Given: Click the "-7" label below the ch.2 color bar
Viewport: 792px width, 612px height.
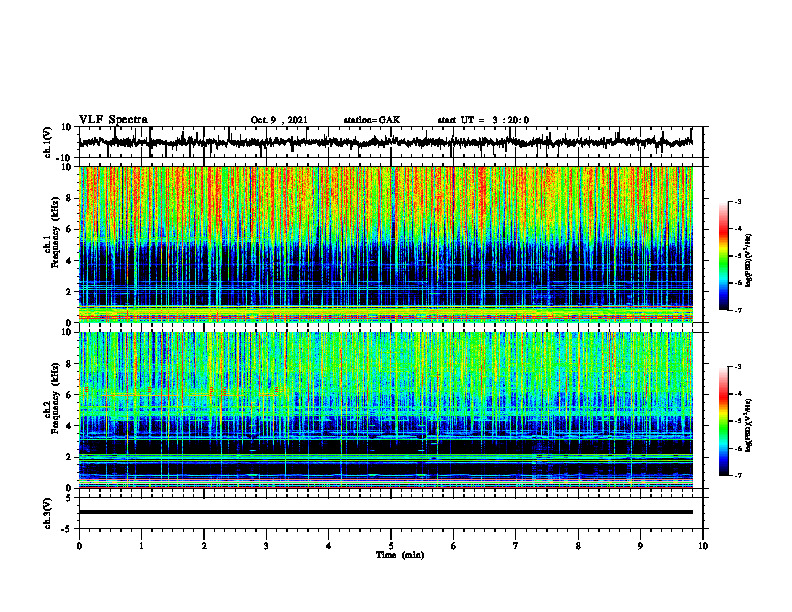Looking at the screenshot, I should [x=737, y=475].
